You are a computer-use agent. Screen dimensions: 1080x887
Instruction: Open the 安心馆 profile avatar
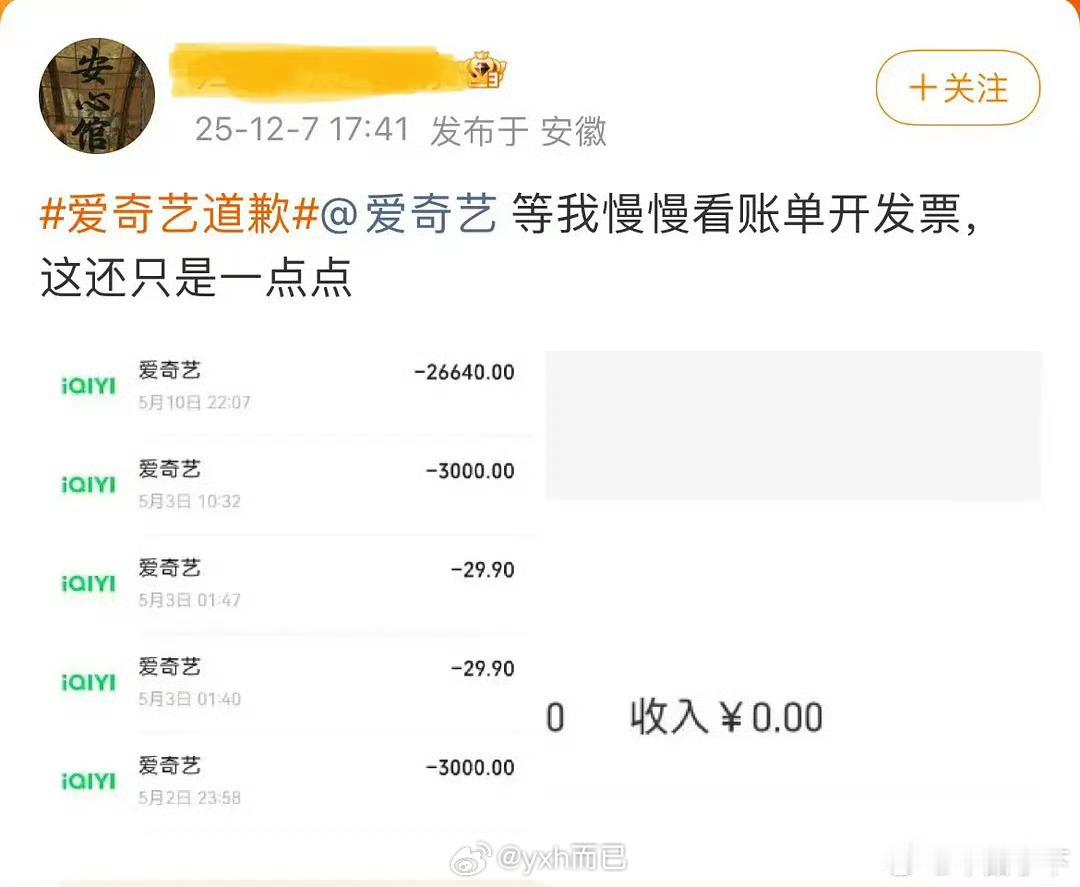pyautogui.click(x=96, y=96)
